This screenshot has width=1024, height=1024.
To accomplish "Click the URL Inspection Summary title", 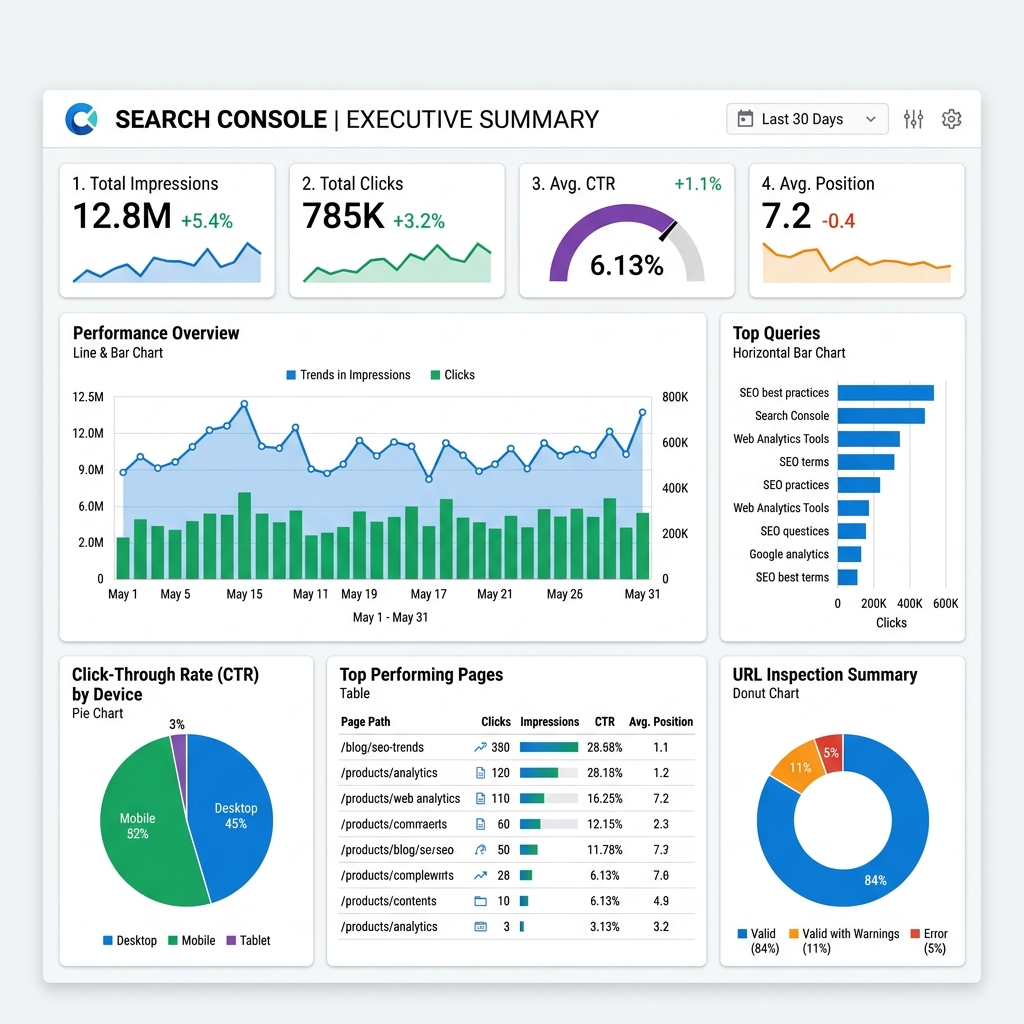I will (x=825, y=675).
